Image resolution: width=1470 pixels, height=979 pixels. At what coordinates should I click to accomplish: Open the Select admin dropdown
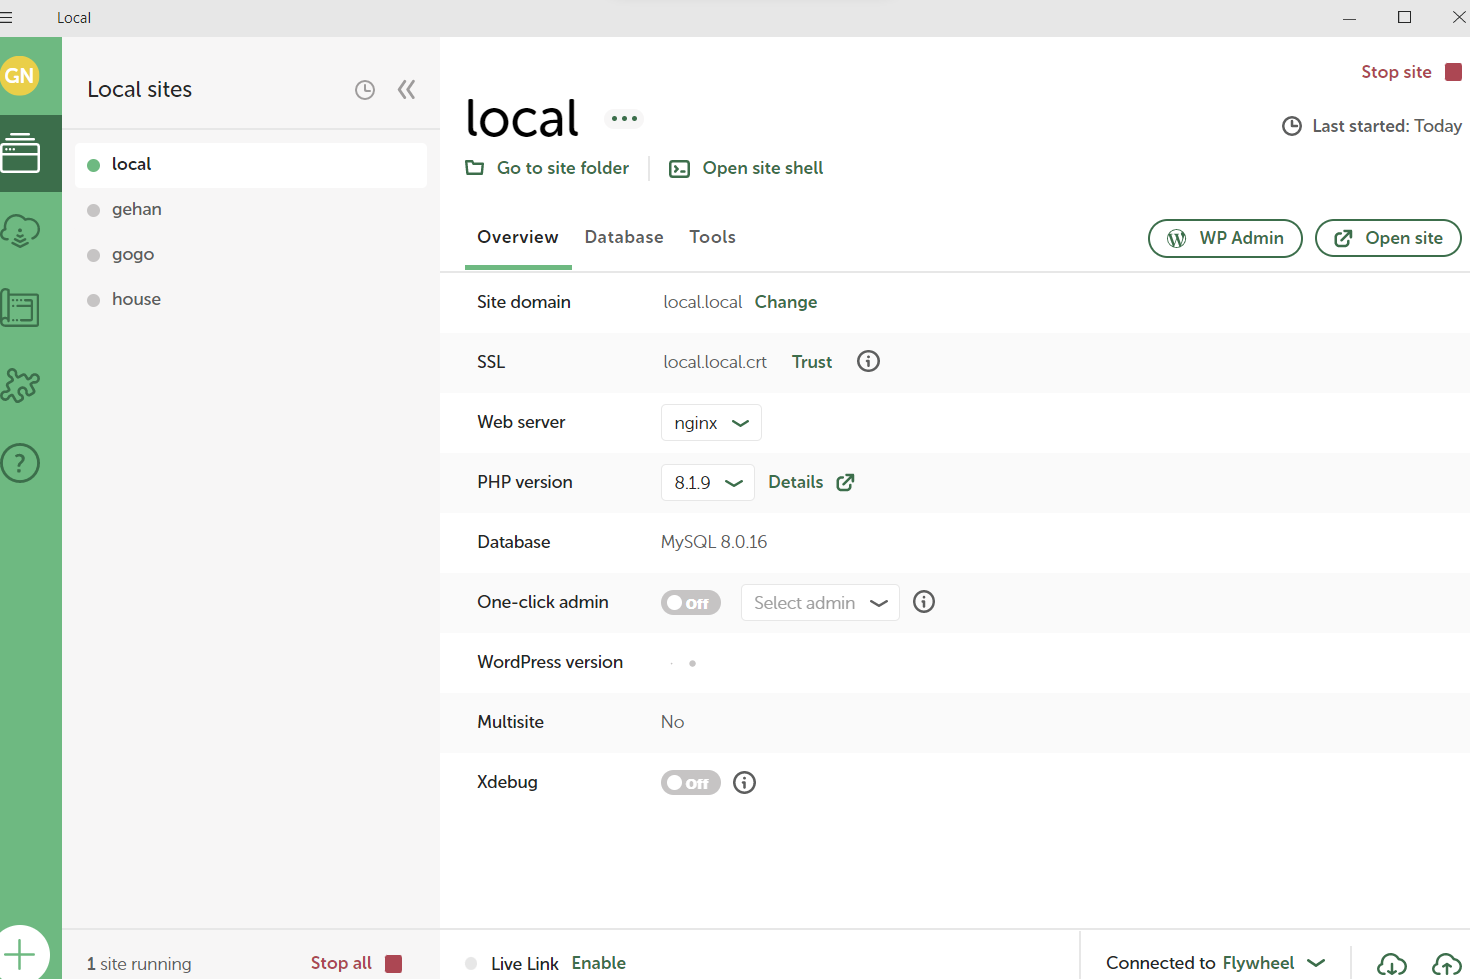820,603
